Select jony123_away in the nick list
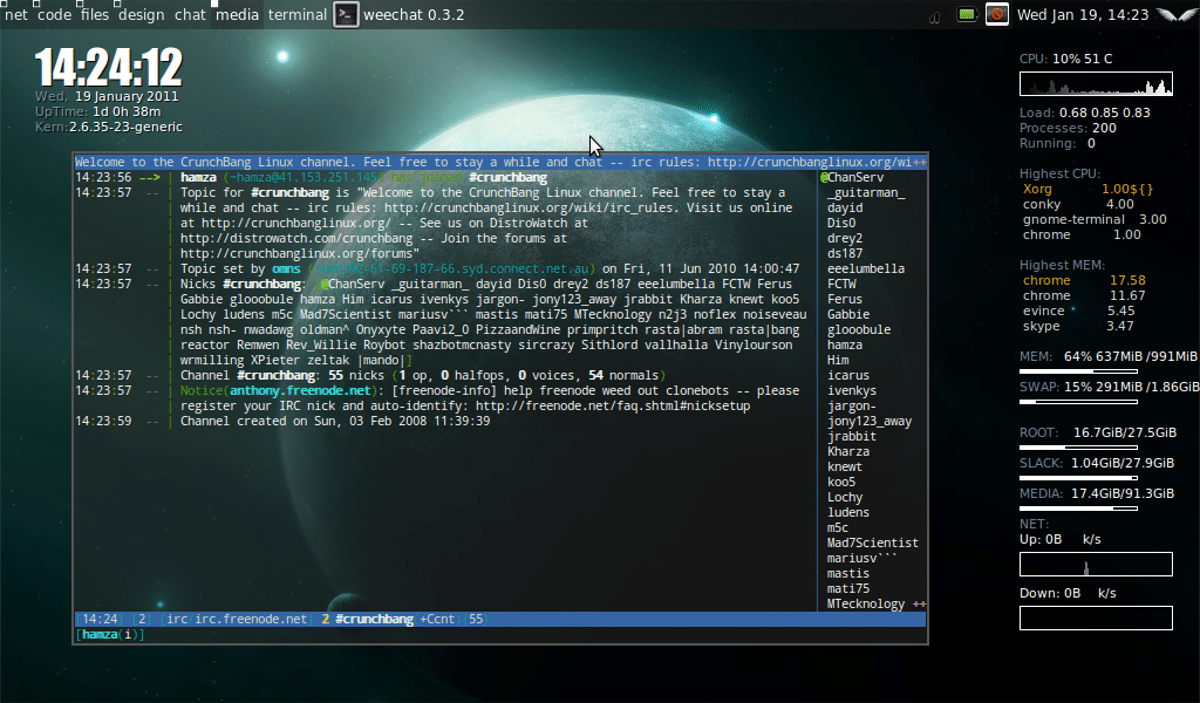The width and height of the screenshot is (1200, 703). (870, 421)
